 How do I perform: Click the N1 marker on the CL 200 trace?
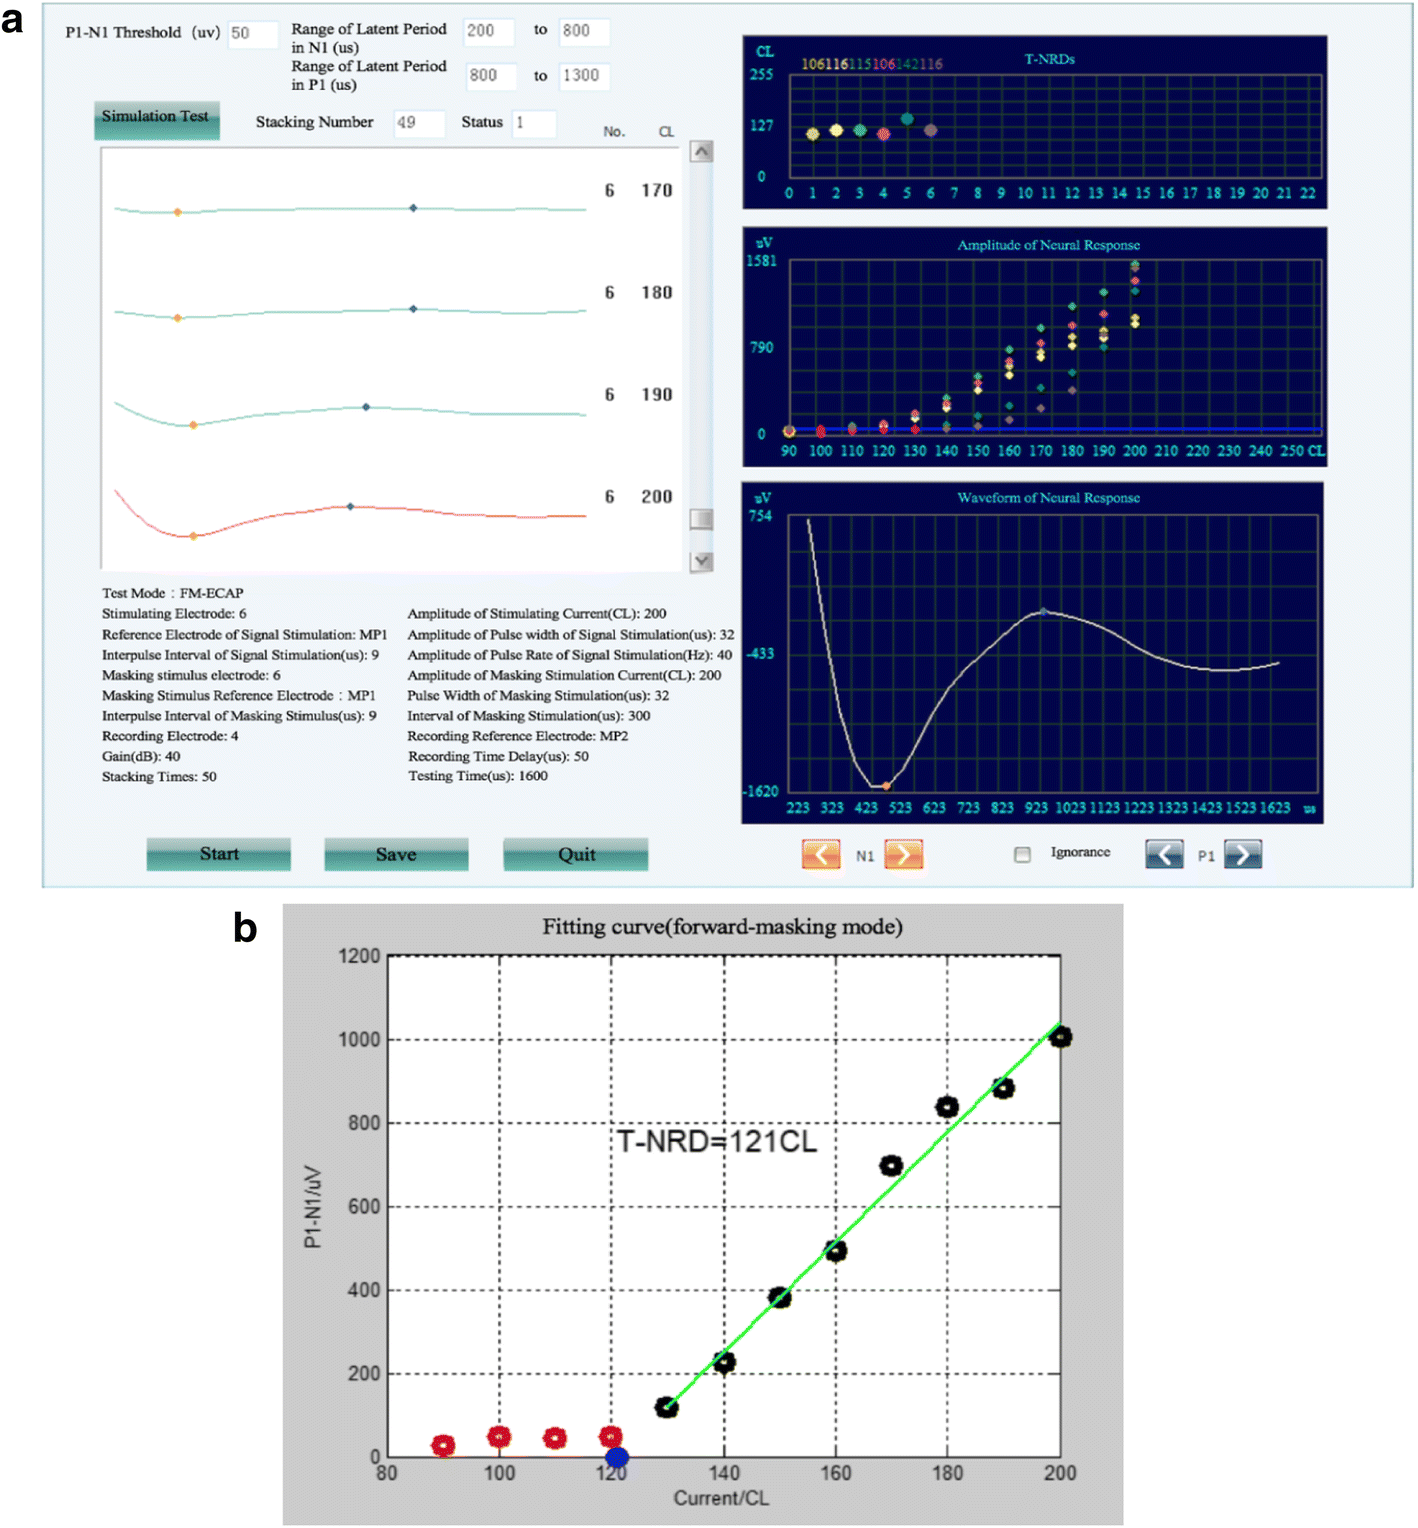pyautogui.click(x=193, y=536)
